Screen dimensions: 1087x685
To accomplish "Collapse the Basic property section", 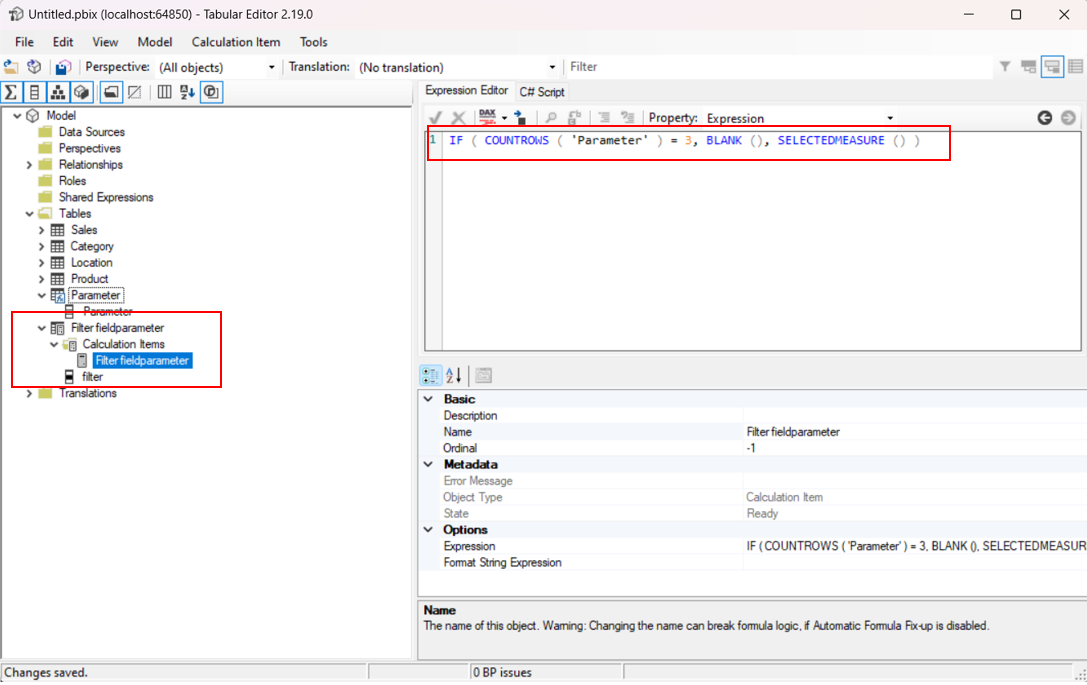I will click(x=428, y=399).
